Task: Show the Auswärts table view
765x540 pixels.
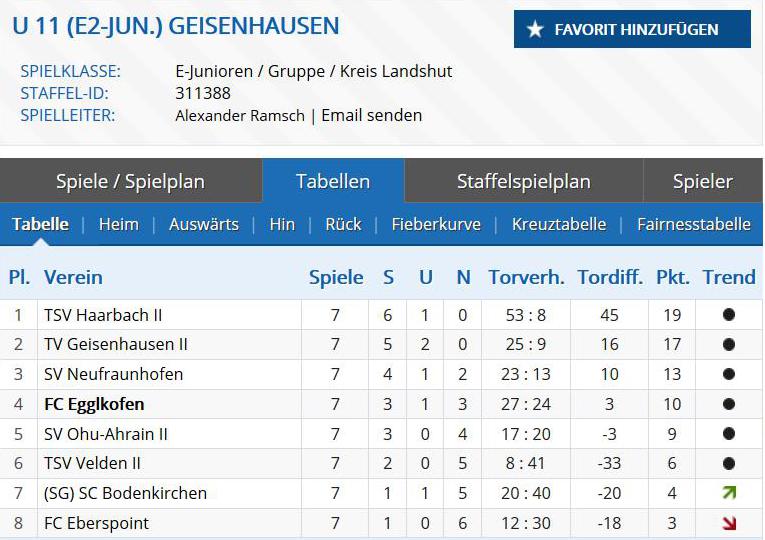Action: [x=204, y=224]
